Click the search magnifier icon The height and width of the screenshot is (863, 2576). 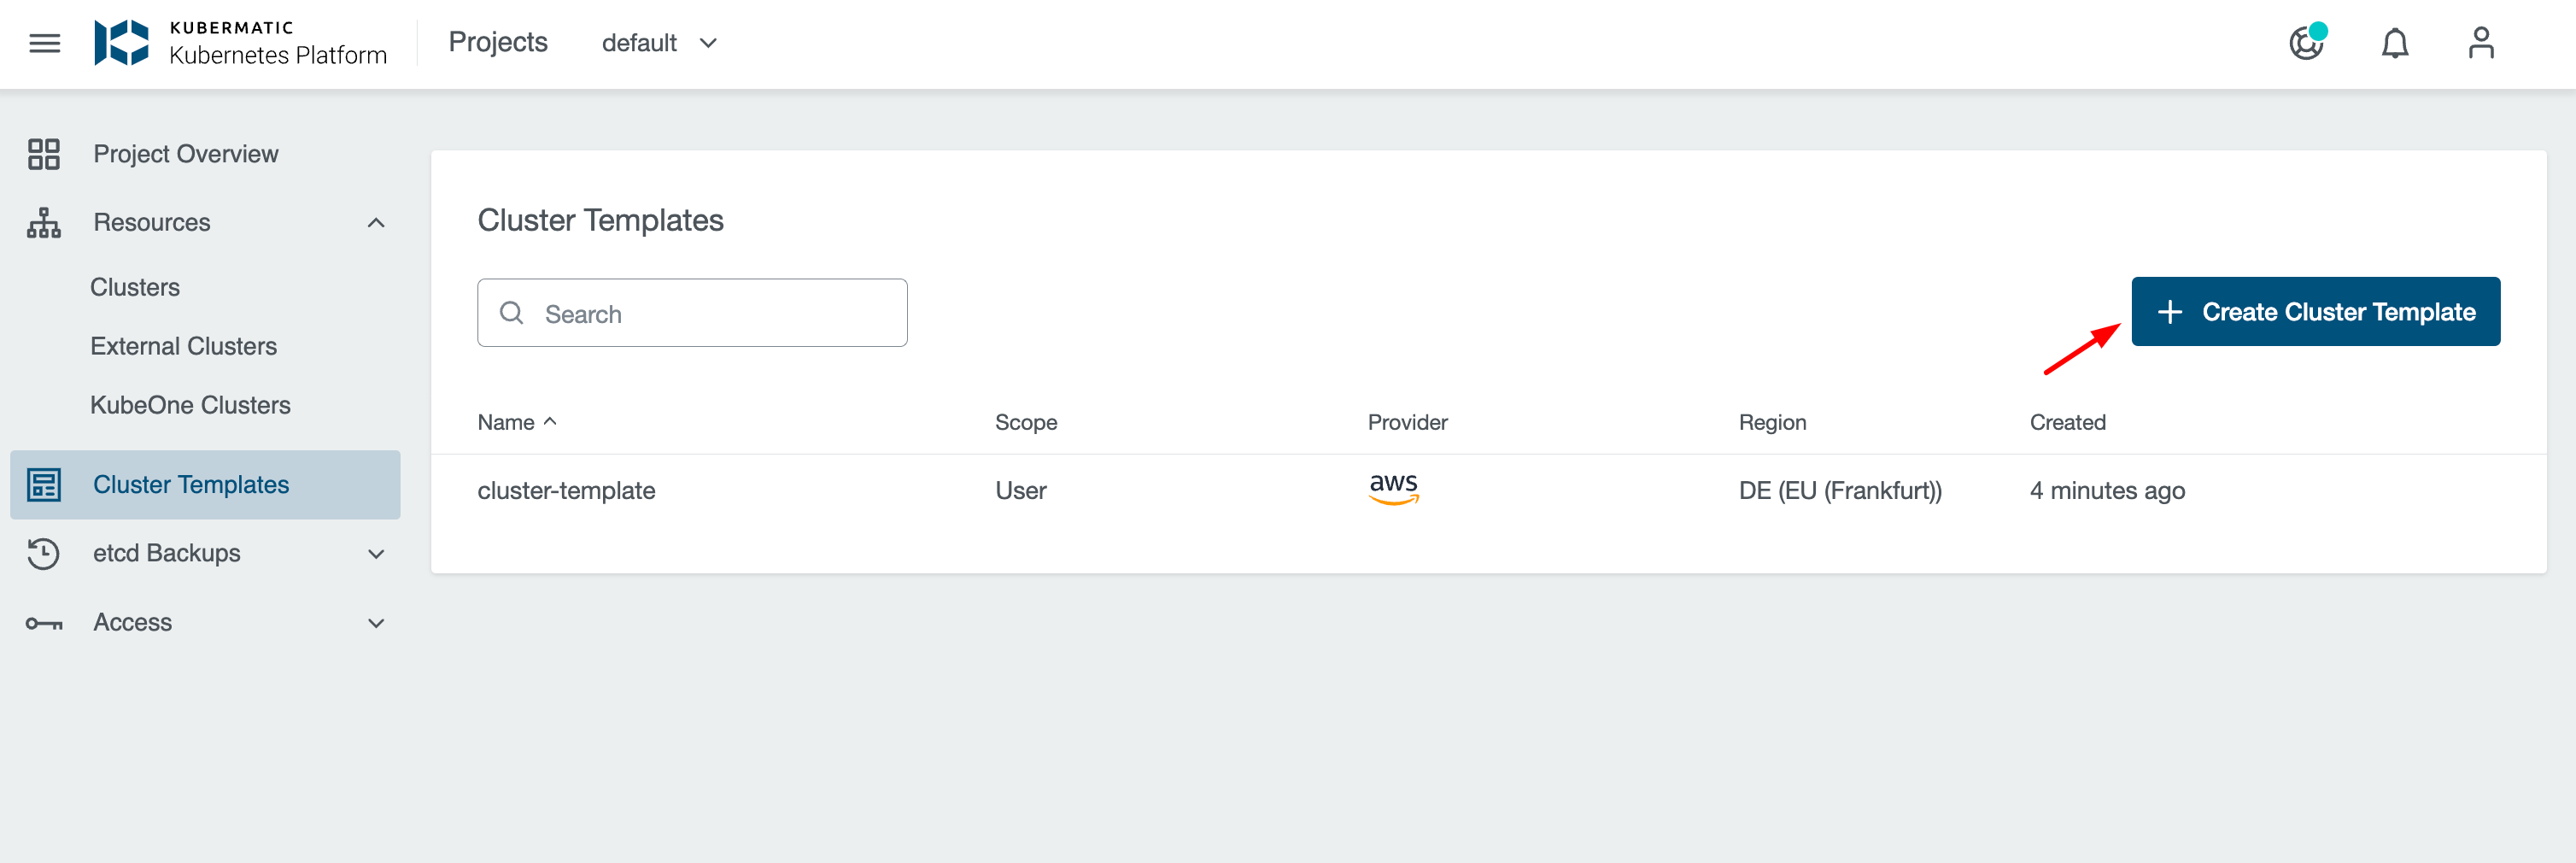[x=513, y=313]
